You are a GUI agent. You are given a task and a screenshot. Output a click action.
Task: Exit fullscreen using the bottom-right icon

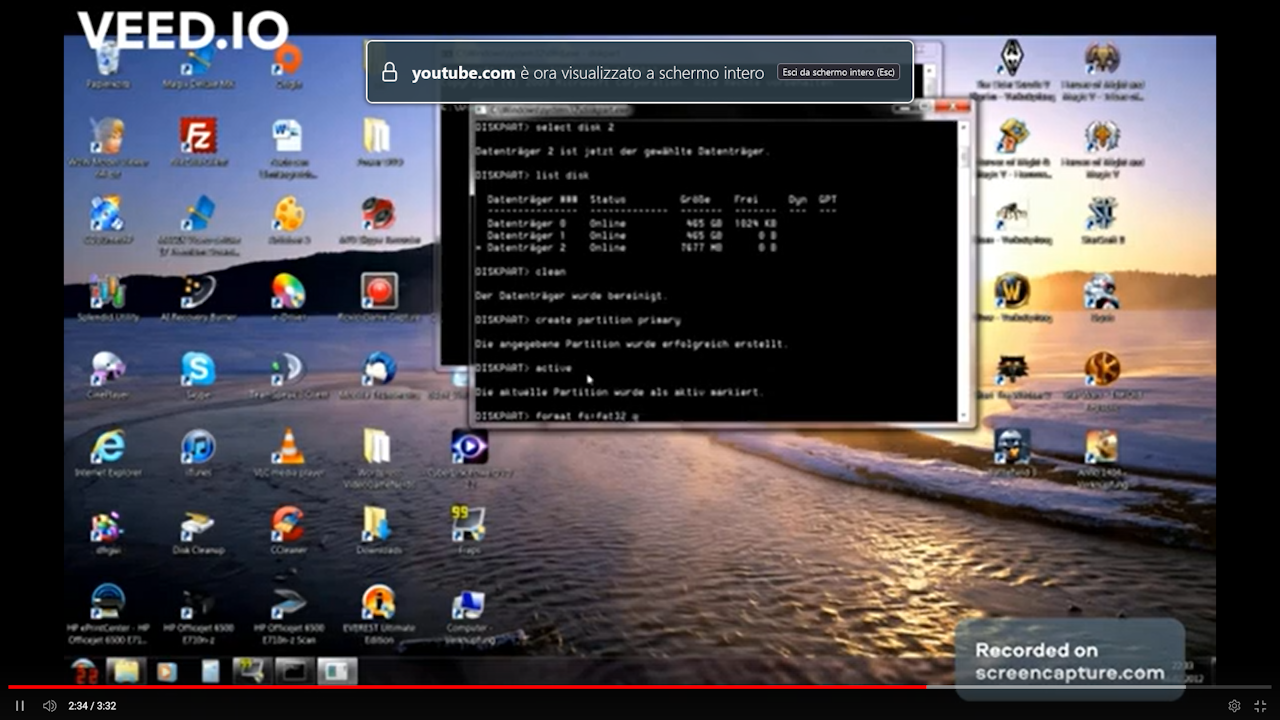pyautogui.click(x=1260, y=706)
